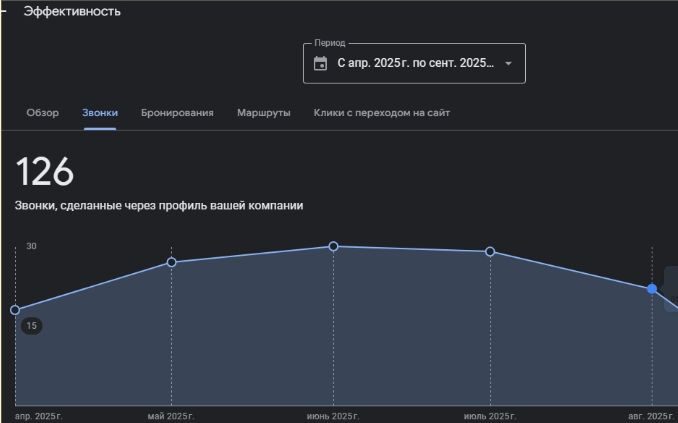Select the Звонки tab

point(100,113)
